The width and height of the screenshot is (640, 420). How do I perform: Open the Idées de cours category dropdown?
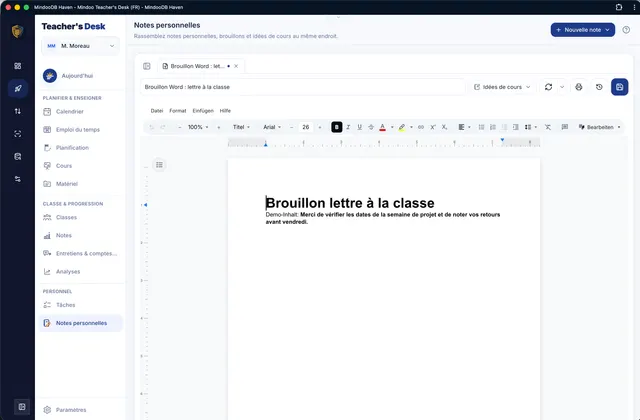point(502,87)
